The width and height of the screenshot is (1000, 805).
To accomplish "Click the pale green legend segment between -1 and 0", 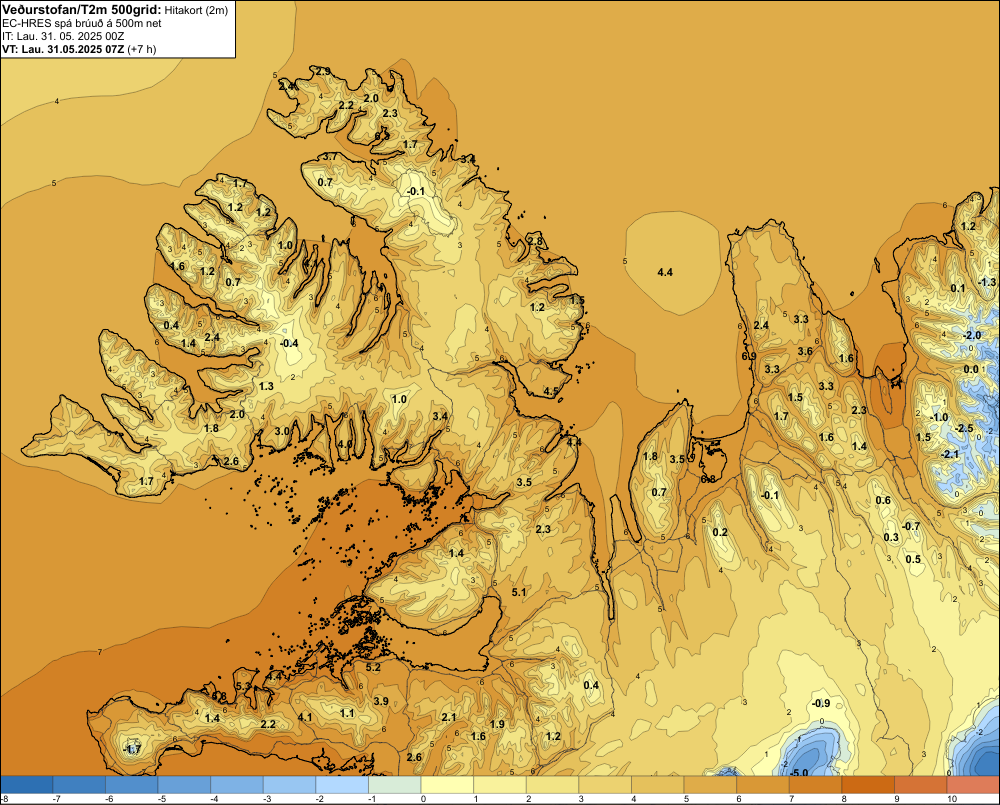I will (394, 785).
